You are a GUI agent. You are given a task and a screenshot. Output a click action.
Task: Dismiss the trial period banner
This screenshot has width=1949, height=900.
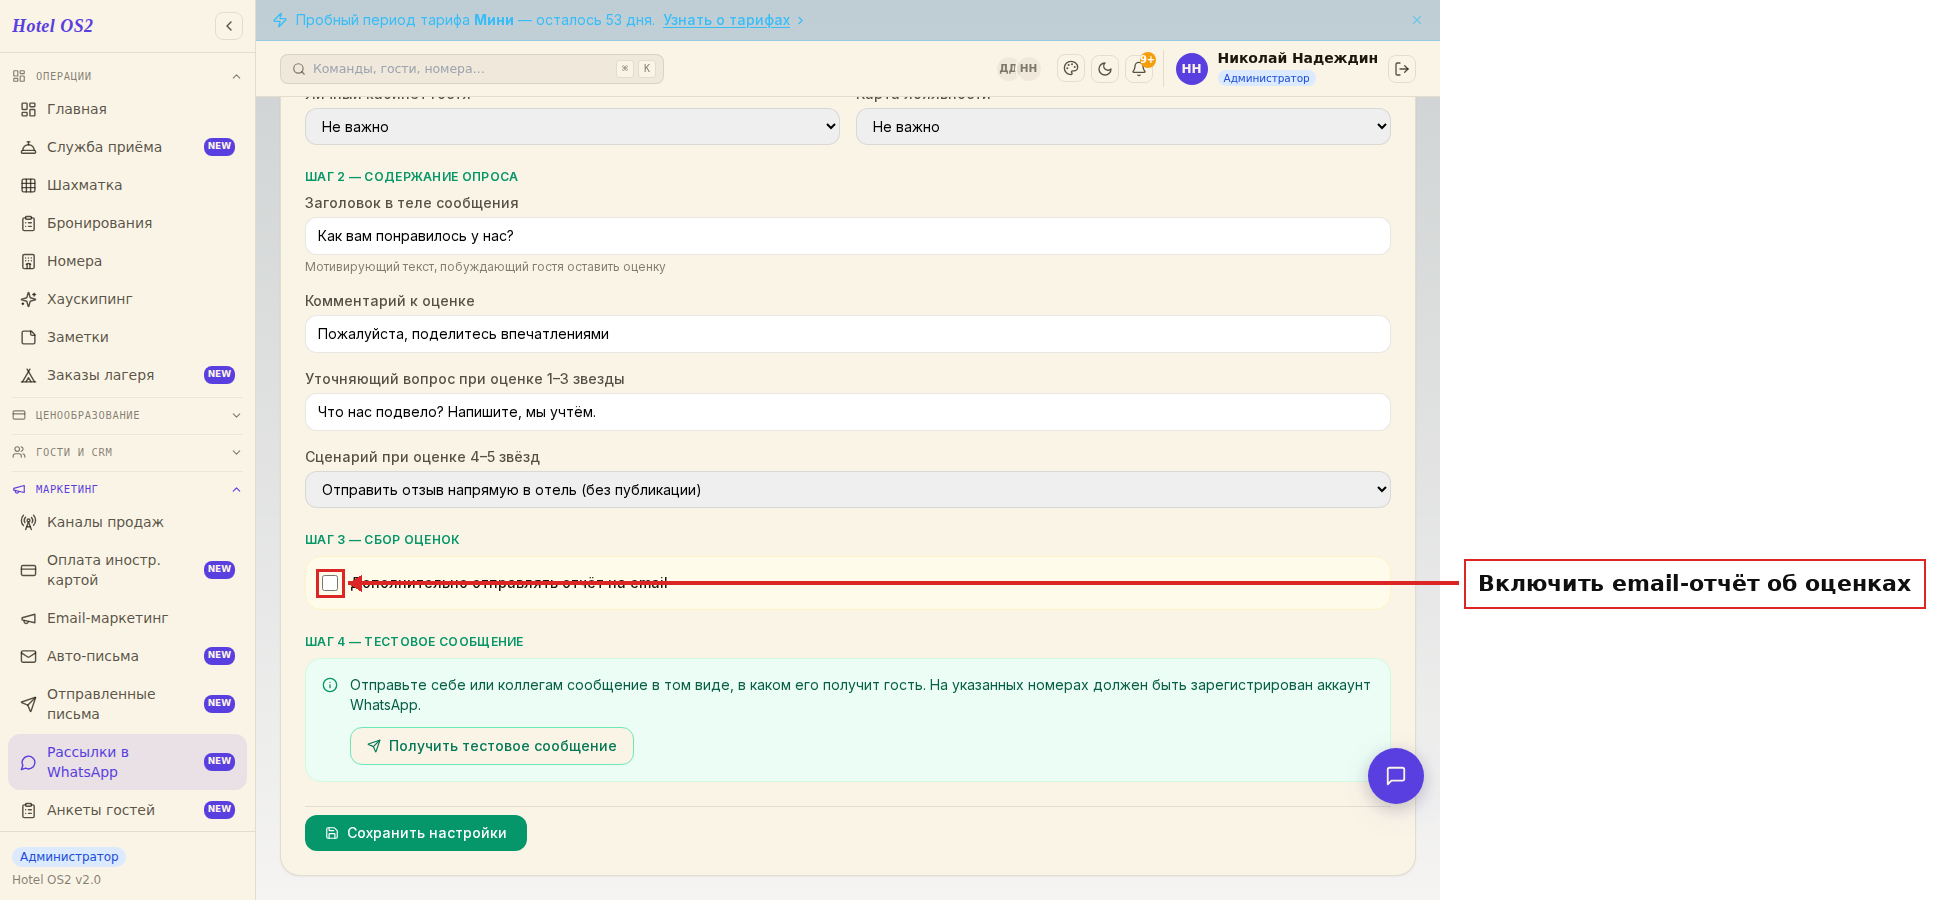coord(1417,20)
